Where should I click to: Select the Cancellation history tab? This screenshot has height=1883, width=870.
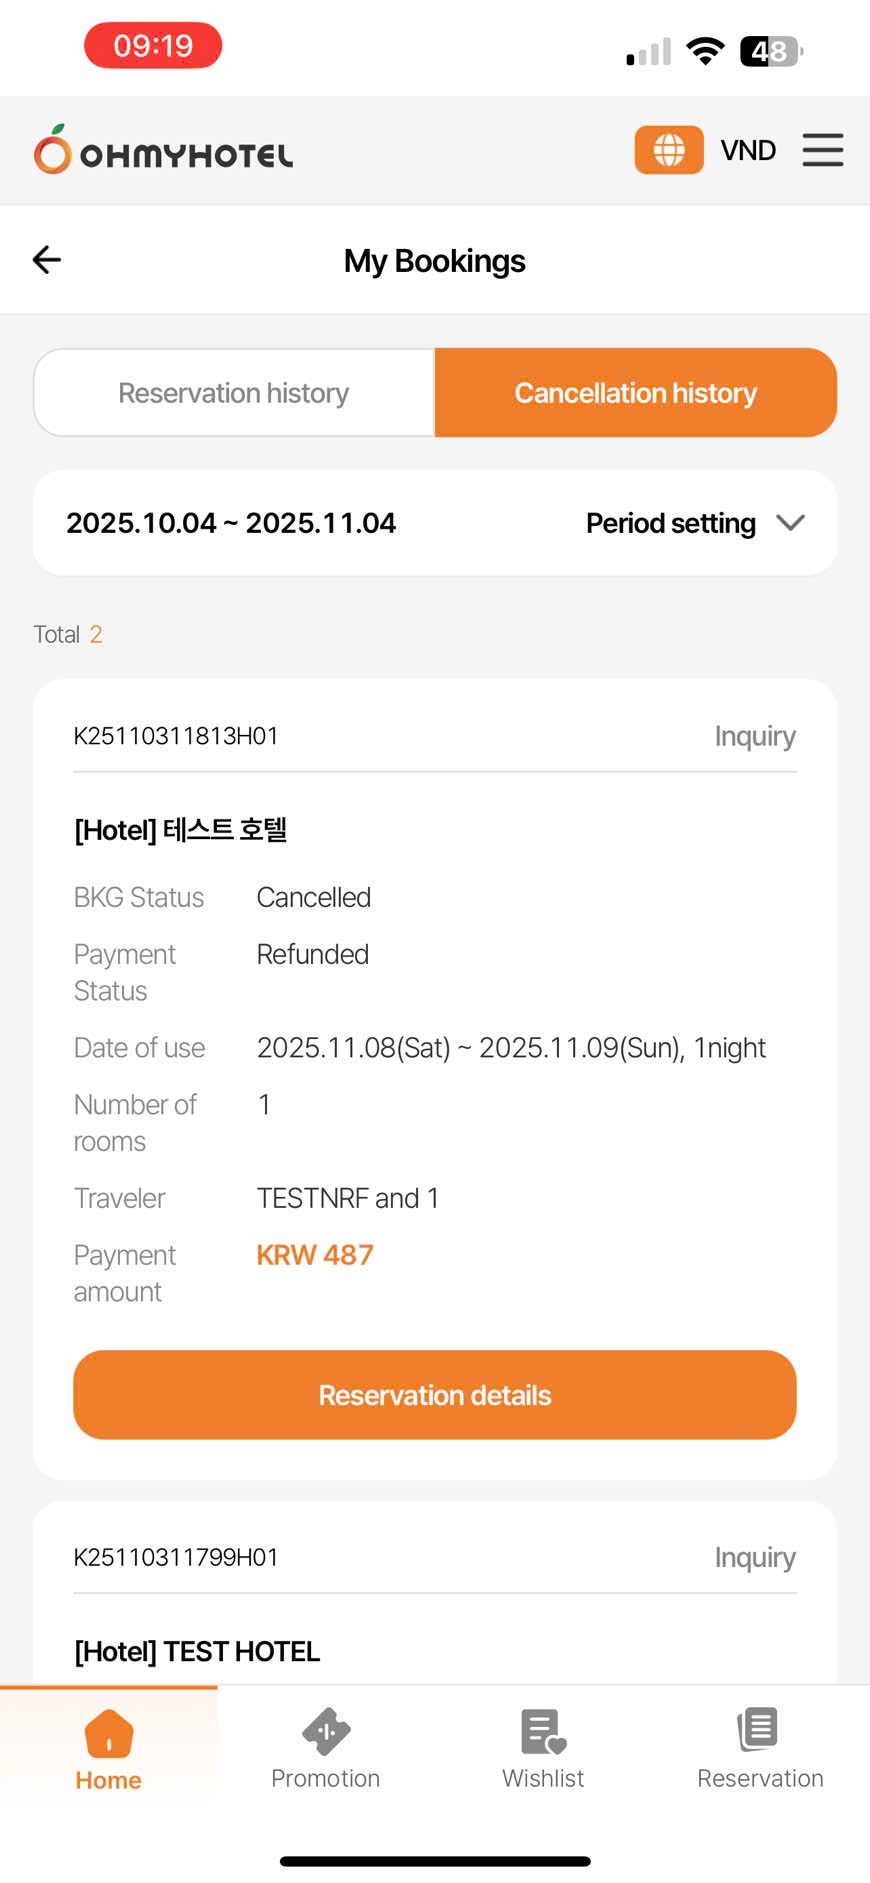(x=635, y=393)
